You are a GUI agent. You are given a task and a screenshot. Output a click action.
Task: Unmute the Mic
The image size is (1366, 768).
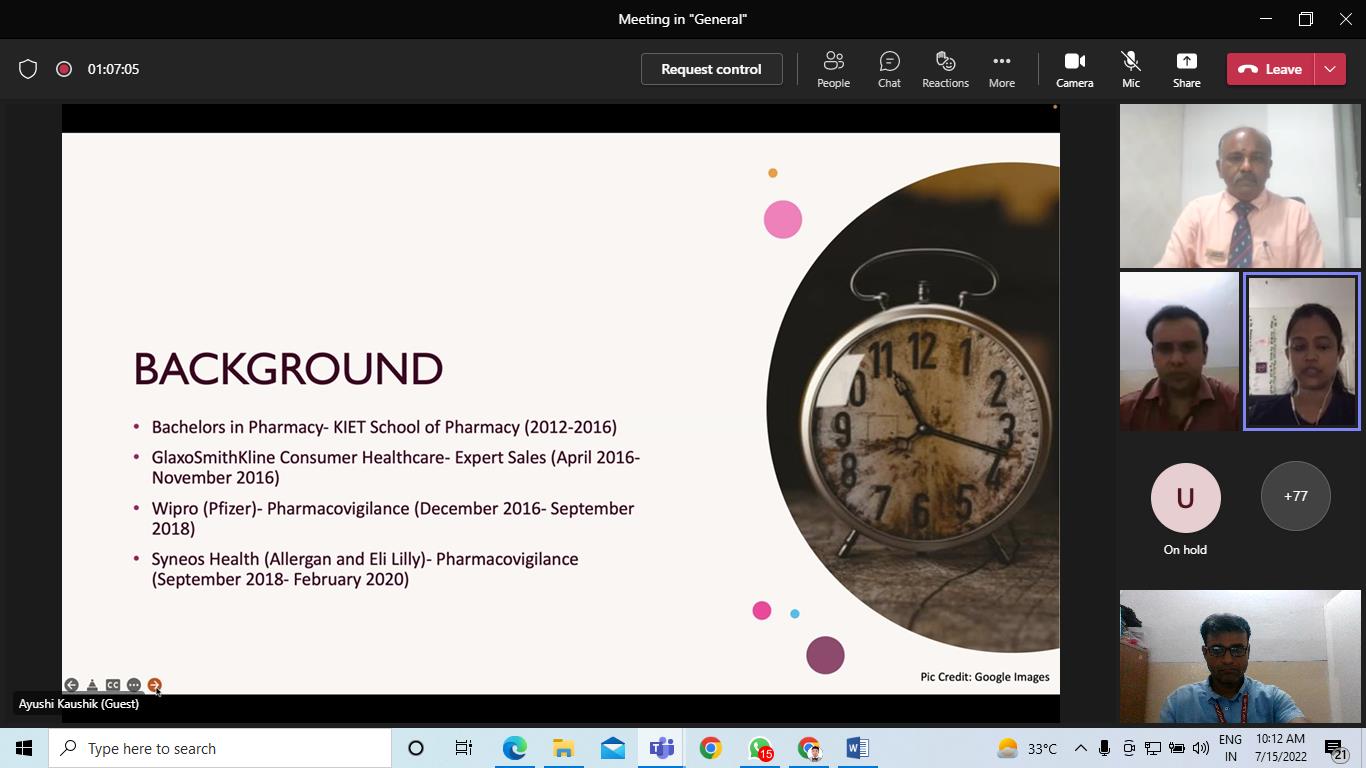(x=1130, y=69)
